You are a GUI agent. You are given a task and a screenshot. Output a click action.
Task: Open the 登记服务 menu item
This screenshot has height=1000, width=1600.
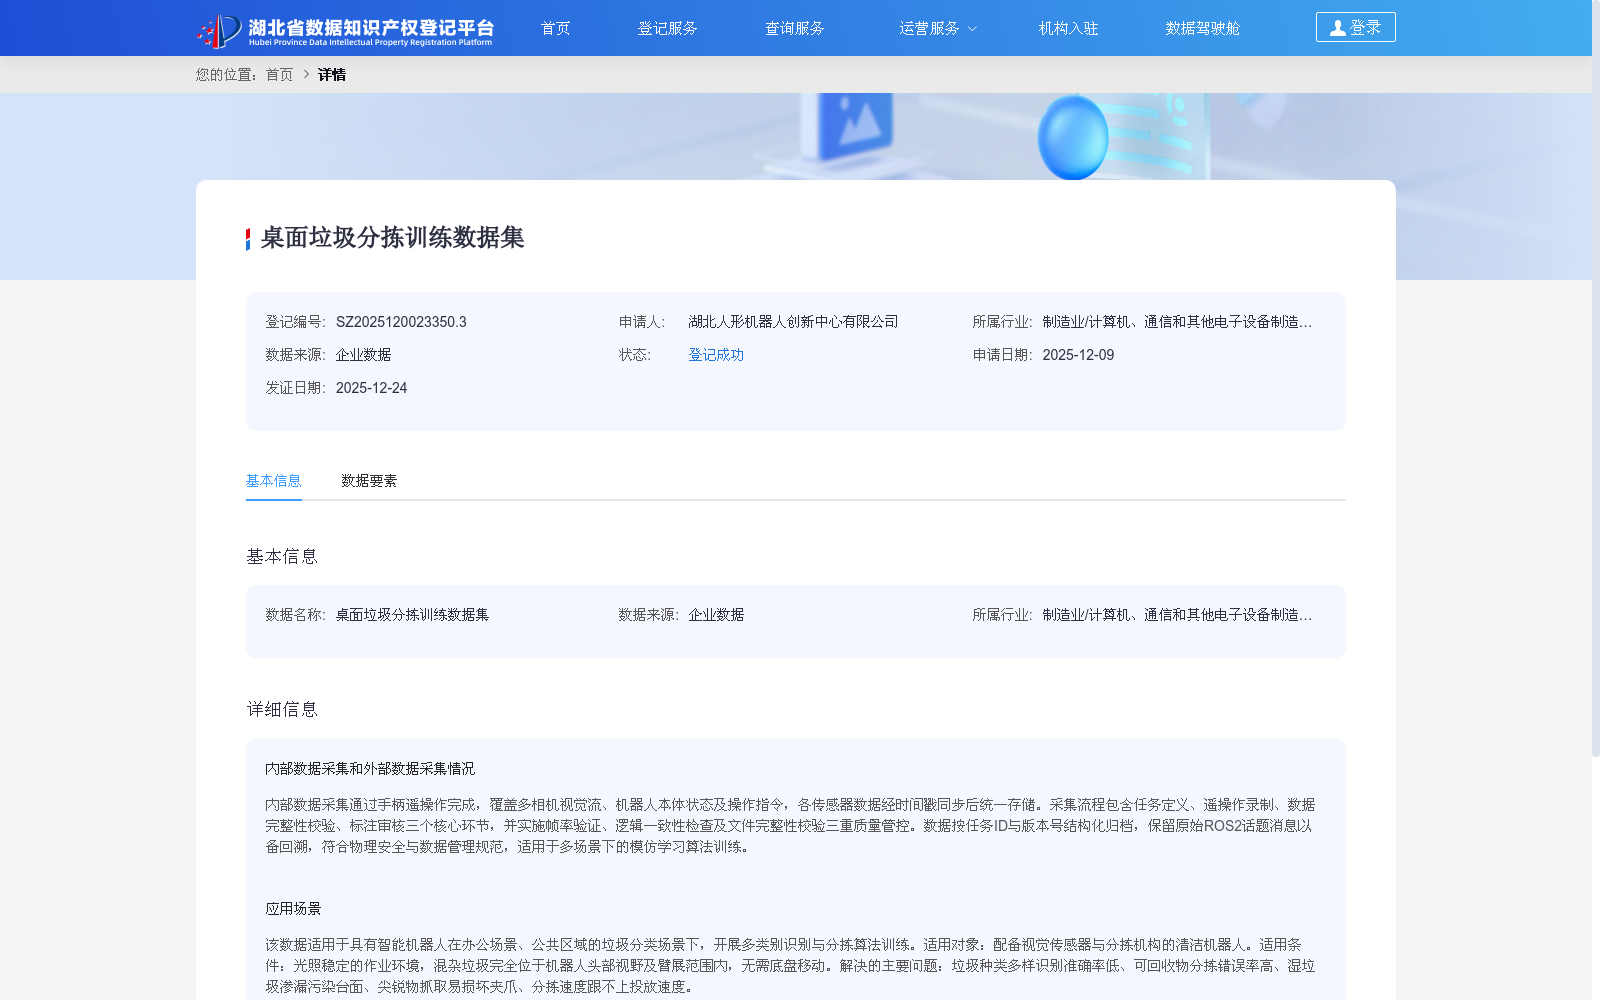[x=667, y=28]
